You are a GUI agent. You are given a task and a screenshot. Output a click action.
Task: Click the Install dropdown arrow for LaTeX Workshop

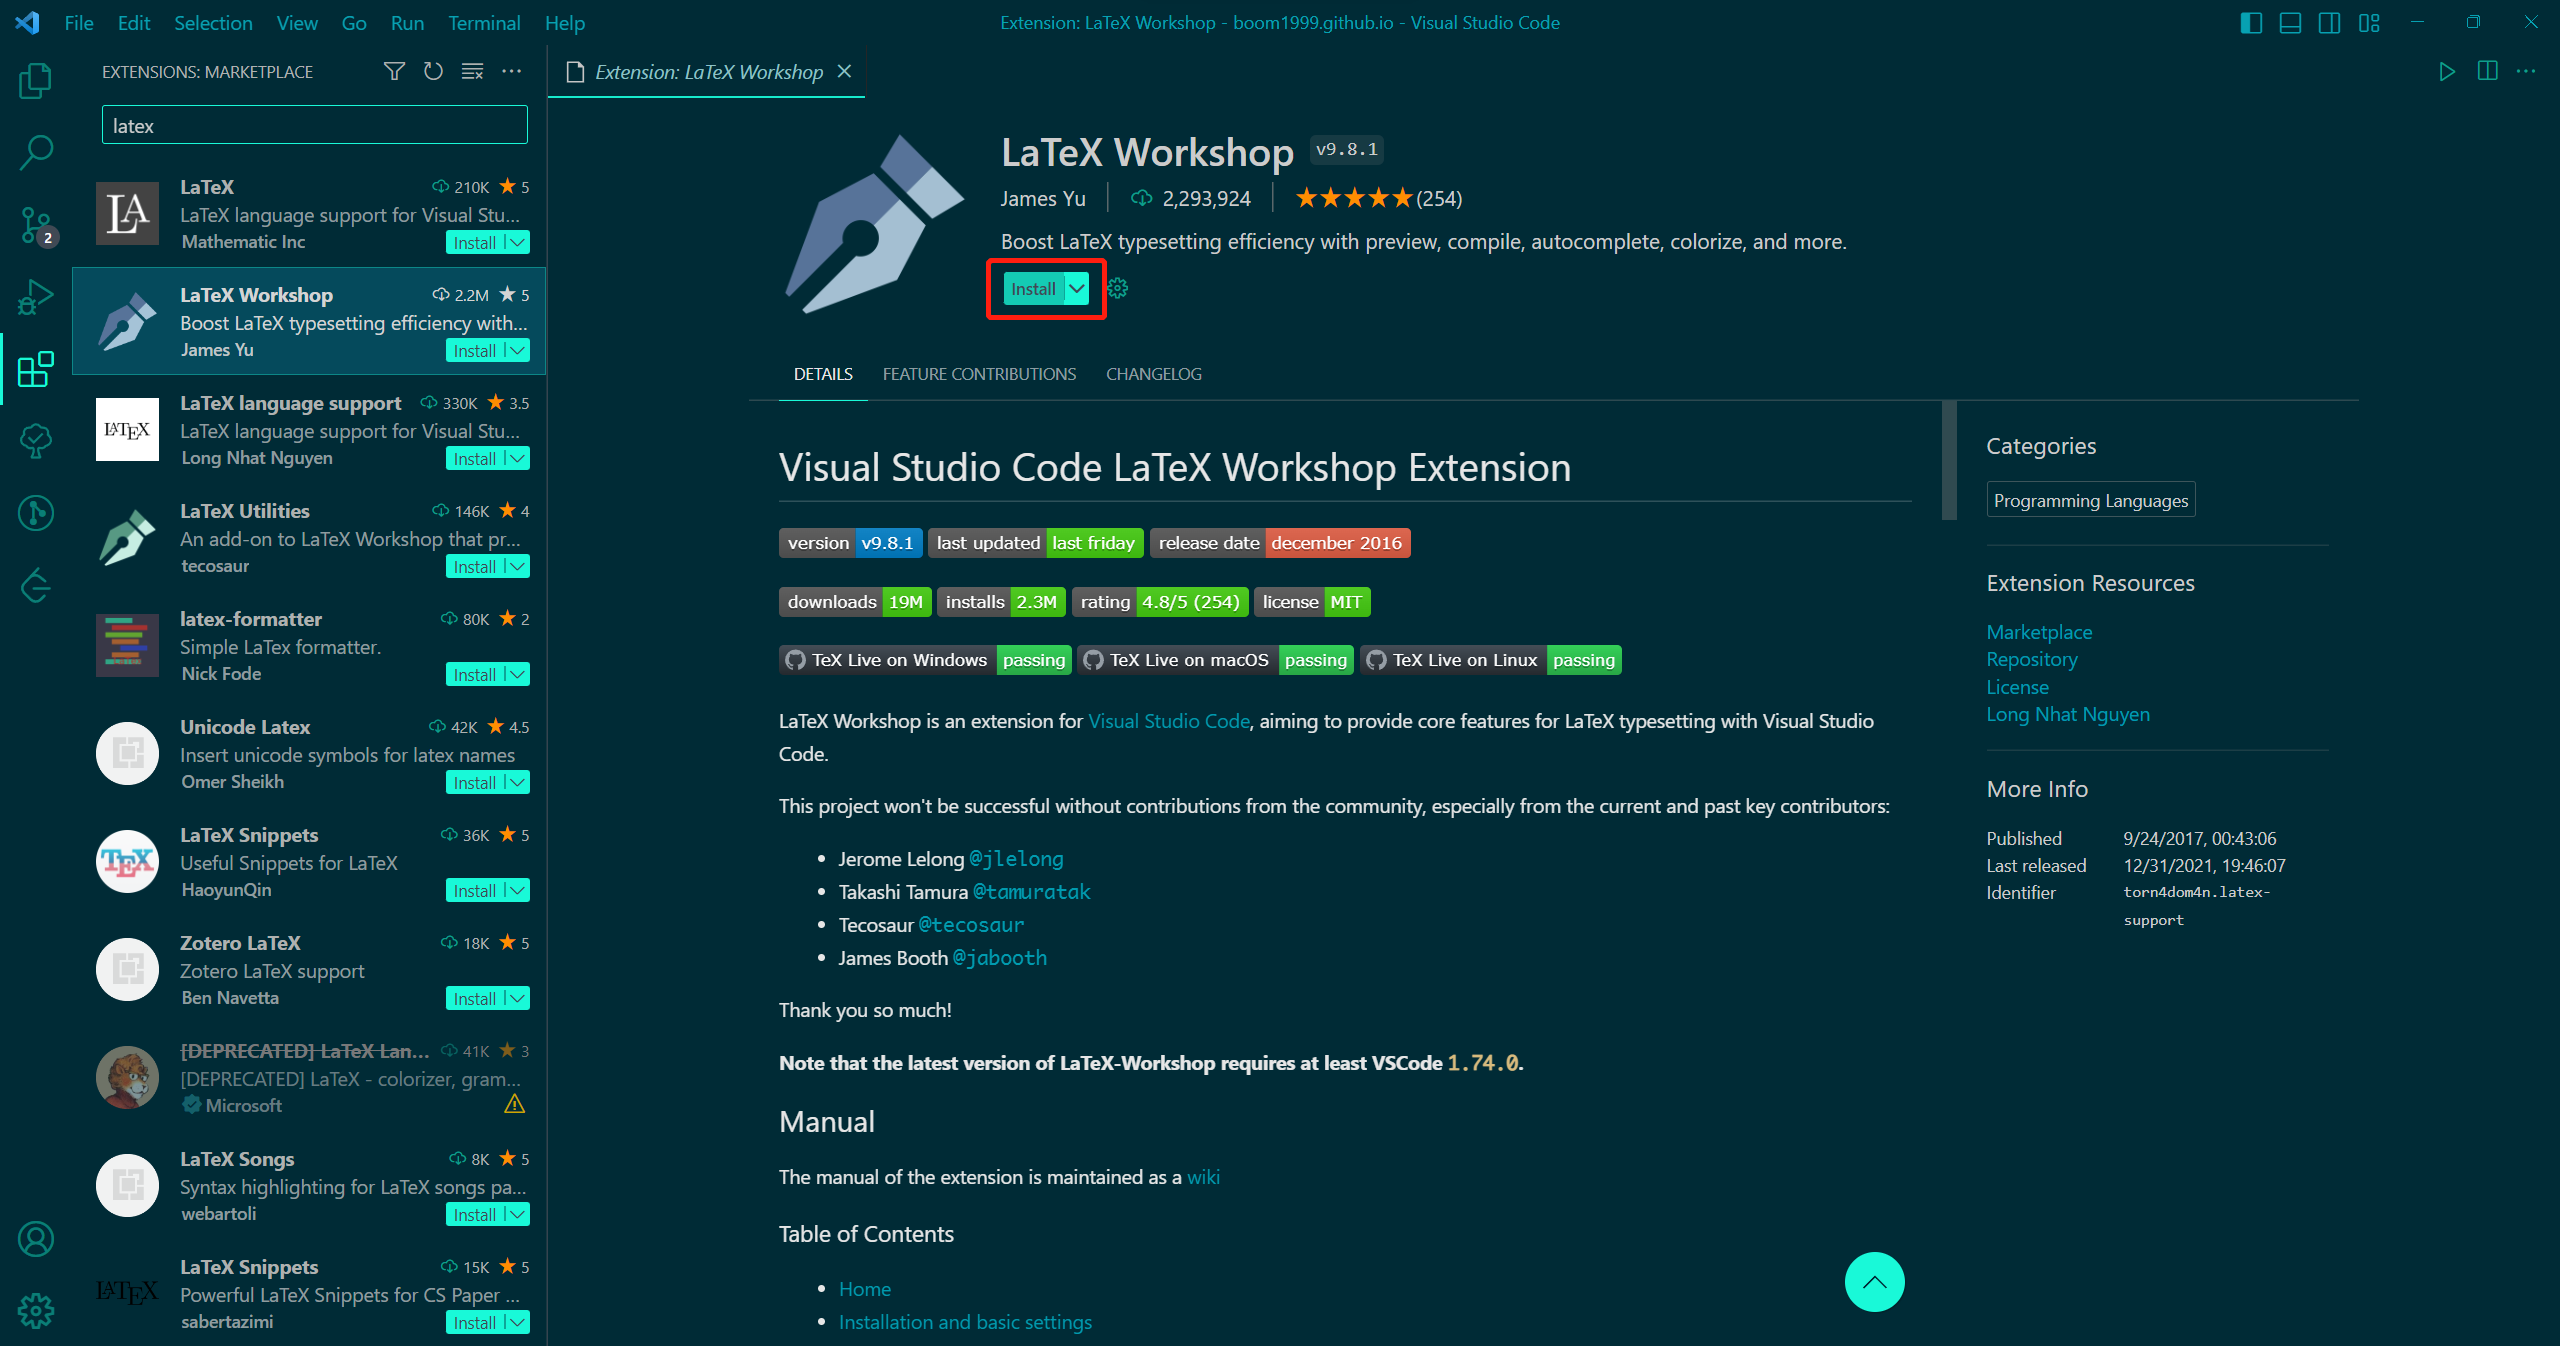[1077, 290]
